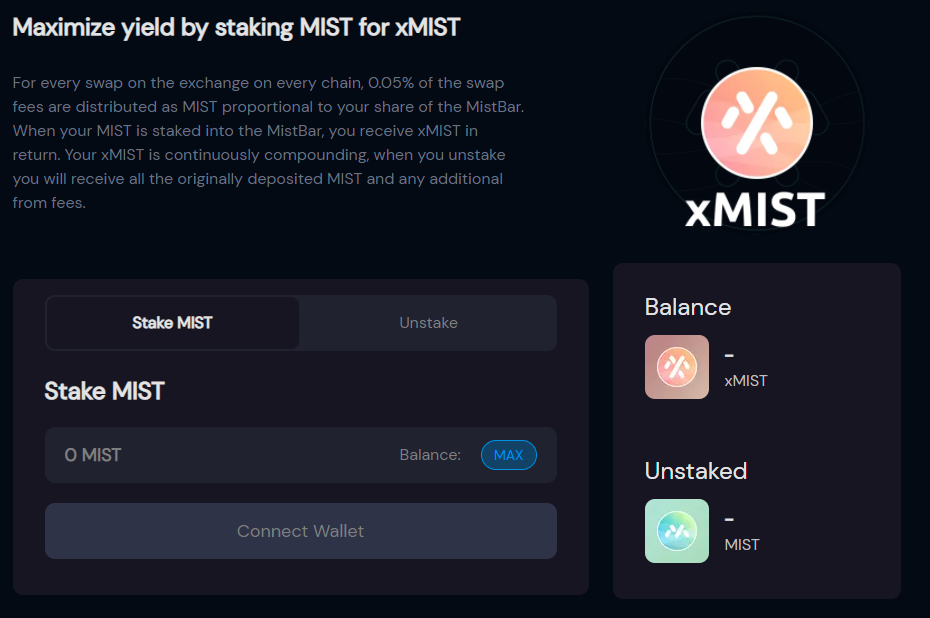The height and width of the screenshot is (618, 930).
Task: Click the 'from fees.' line ending the description
Action: point(49,203)
